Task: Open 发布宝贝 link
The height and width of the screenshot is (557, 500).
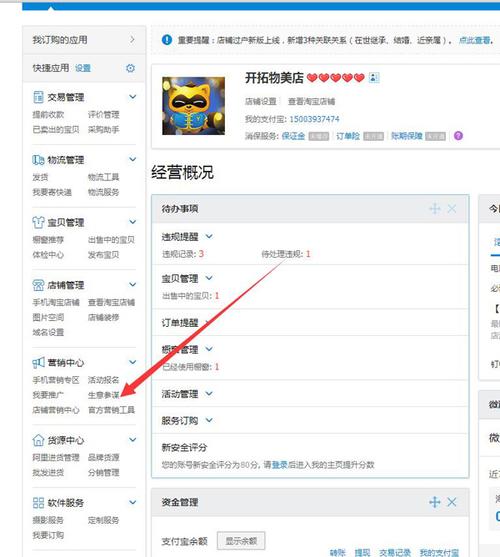Action: [x=103, y=255]
